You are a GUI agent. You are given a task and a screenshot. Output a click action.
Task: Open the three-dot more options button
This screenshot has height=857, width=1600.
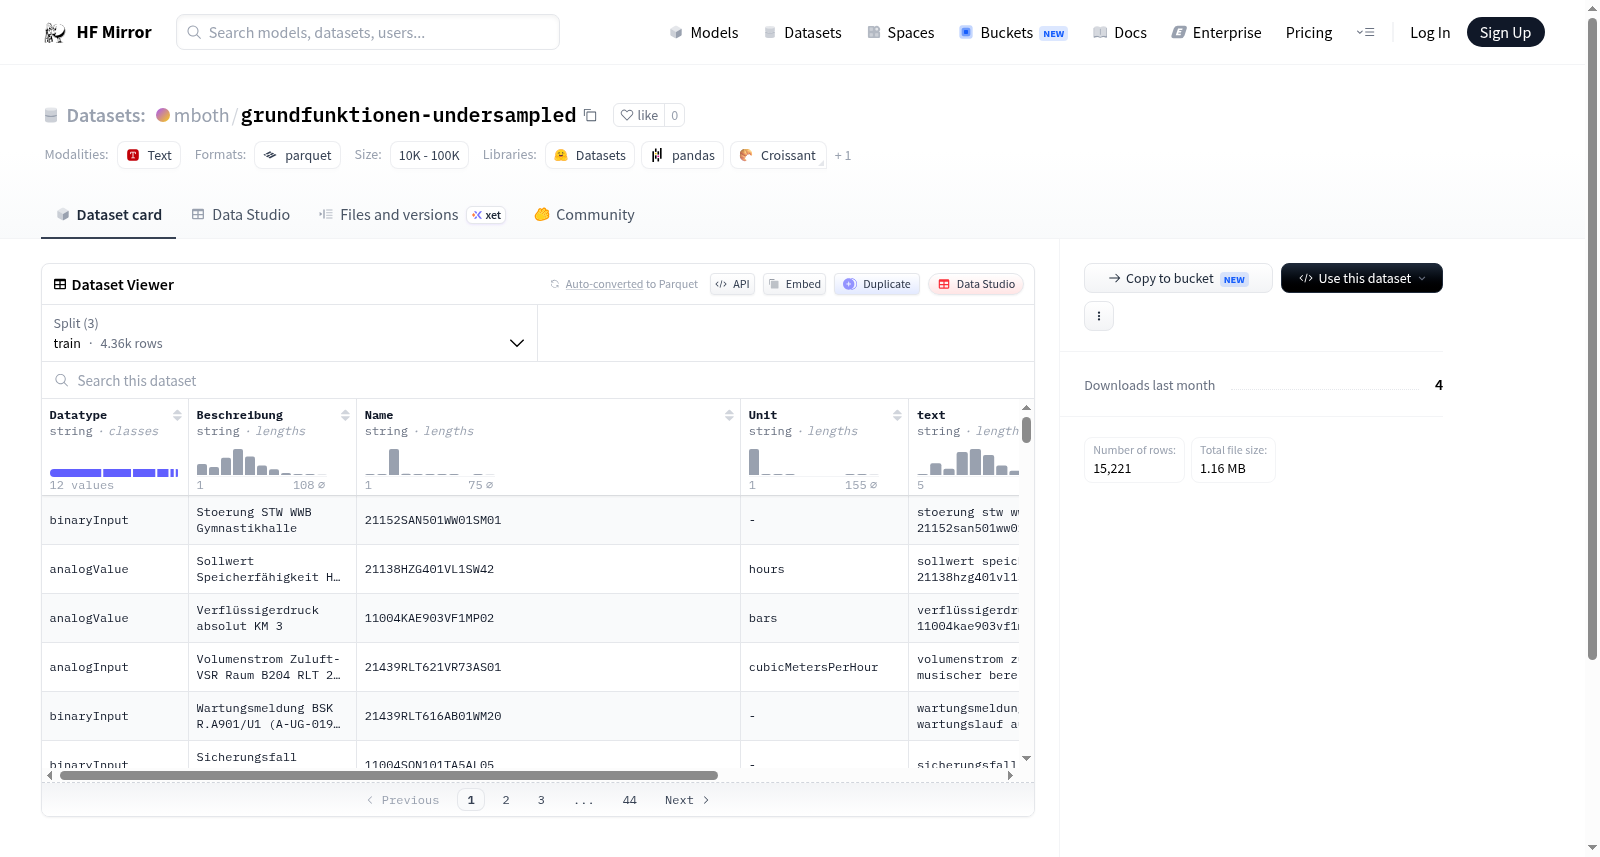pos(1099,316)
